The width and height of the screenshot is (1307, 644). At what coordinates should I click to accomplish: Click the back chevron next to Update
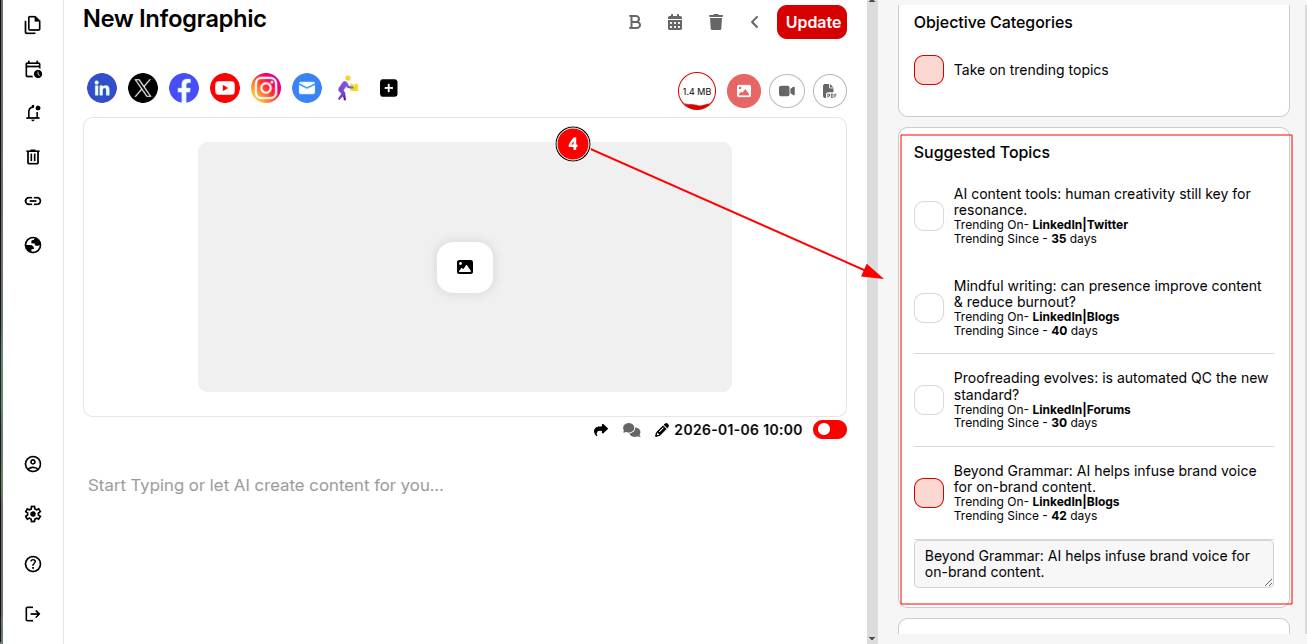pyautogui.click(x=755, y=22)
